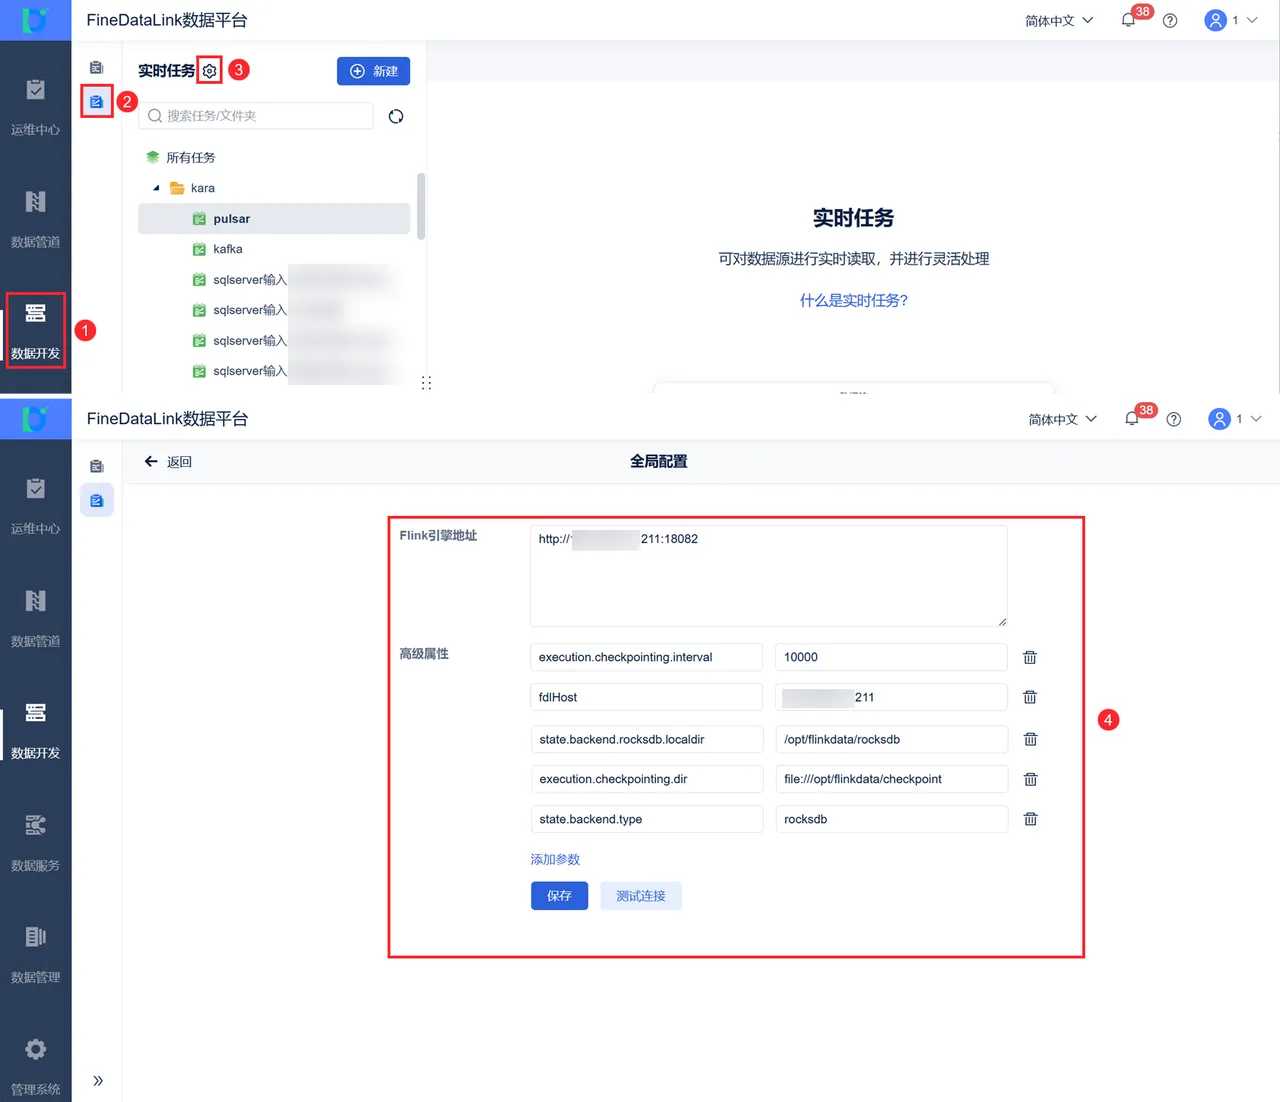This screenshot has width=1280, height=1102.
Task: Click the value field containing rocksdb only
Action: (x=891, y=819)
